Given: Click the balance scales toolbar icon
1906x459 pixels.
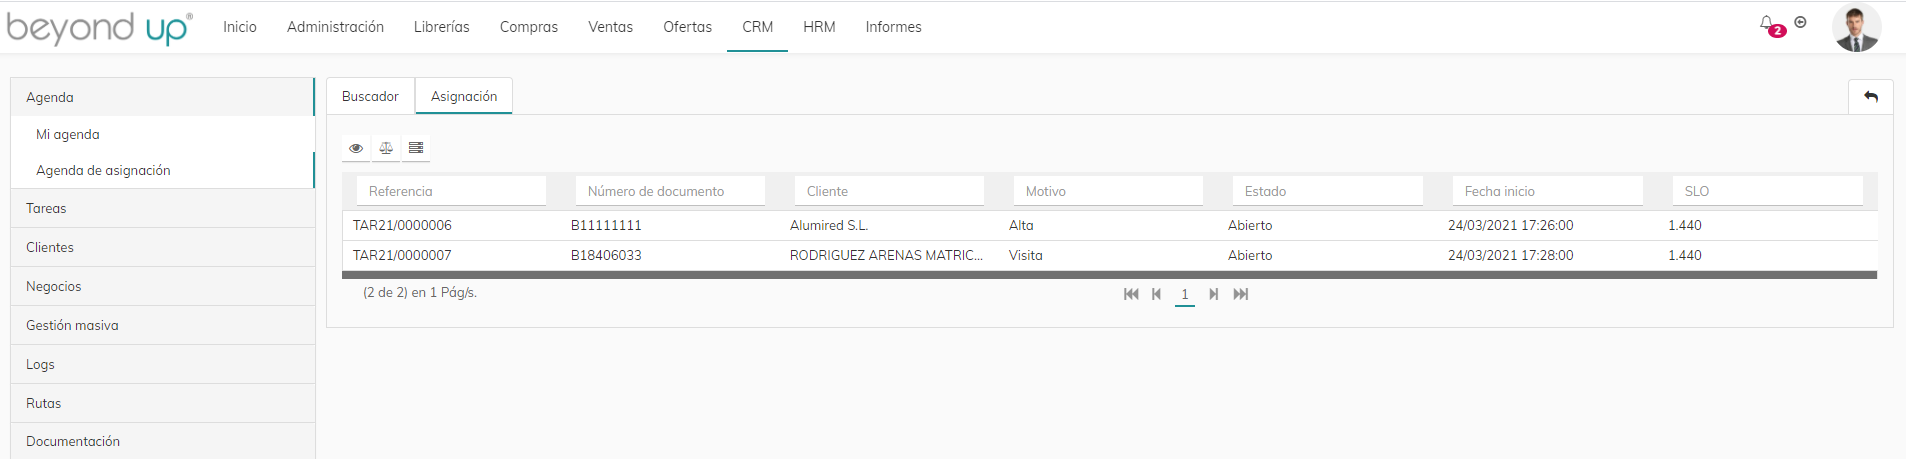Looking at the screenshot, I should (x=386, y=148).
